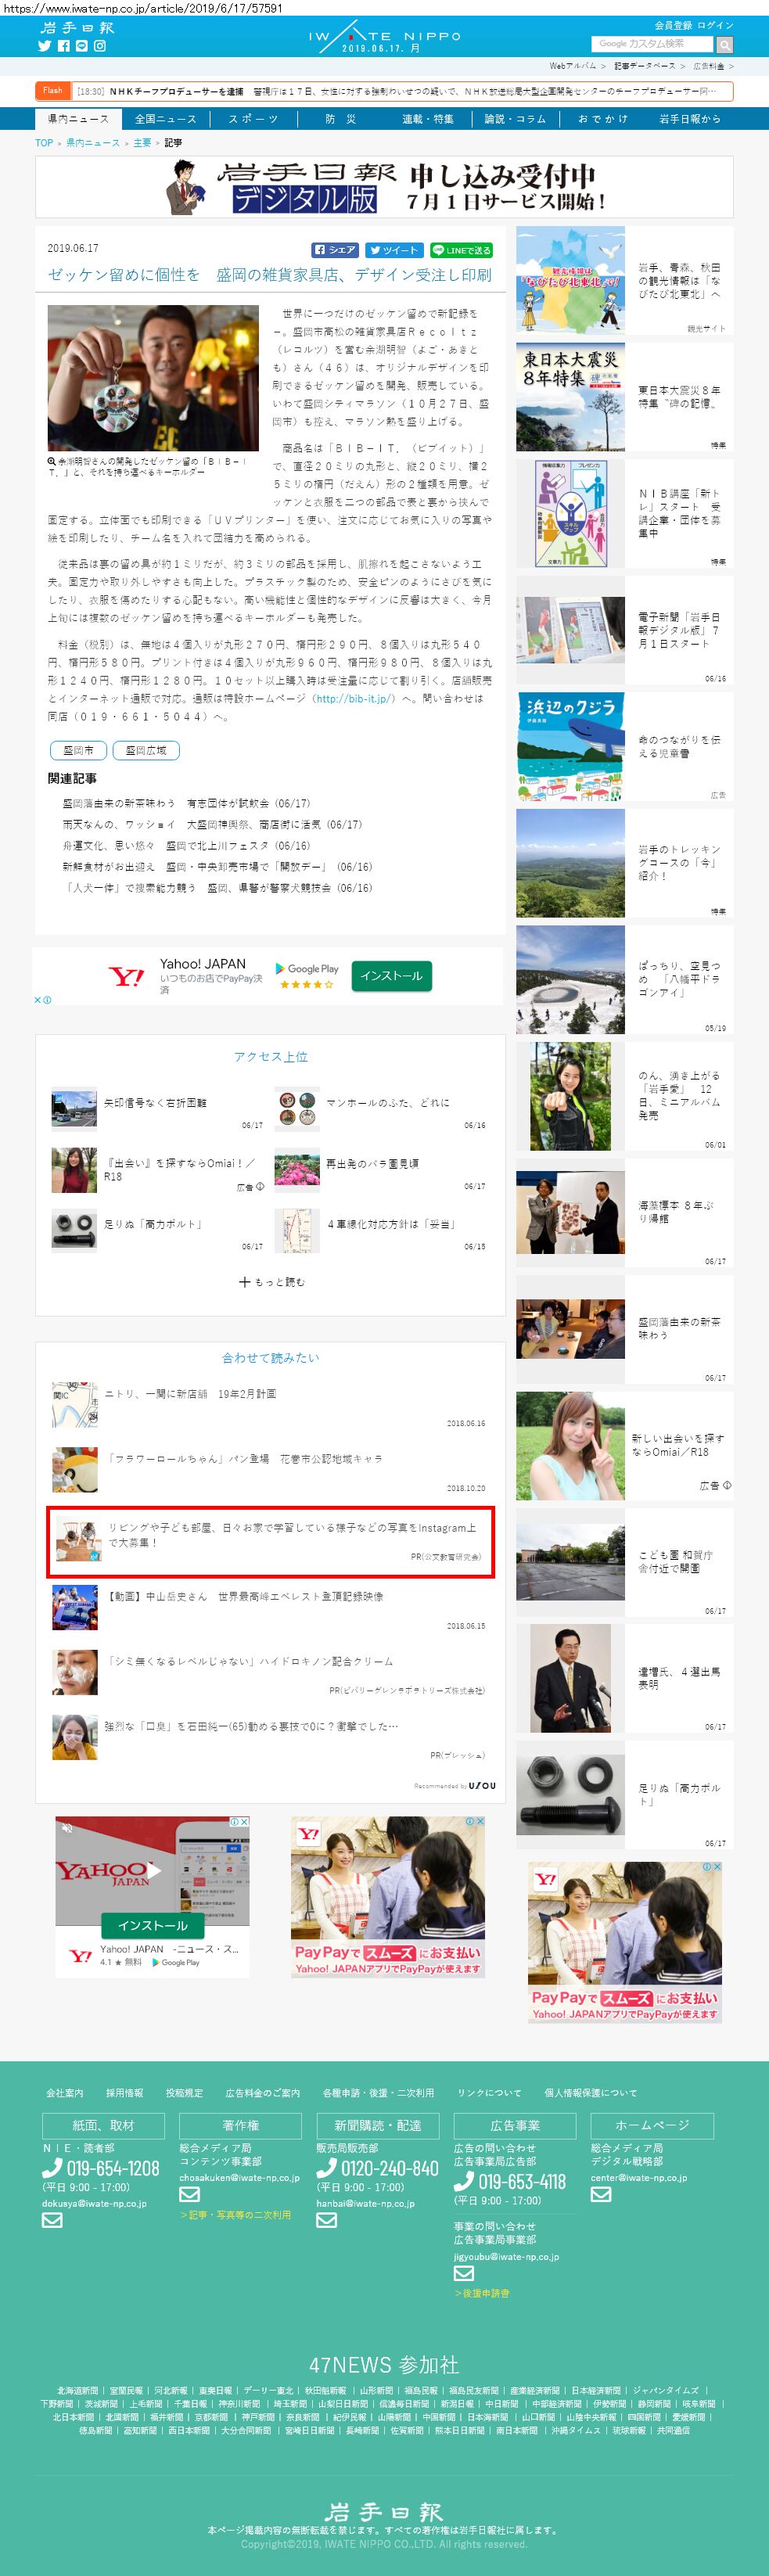Viewport: 769px width, 2576px height.
Task: Select the おでかけ tab
Action: point(603,119)
